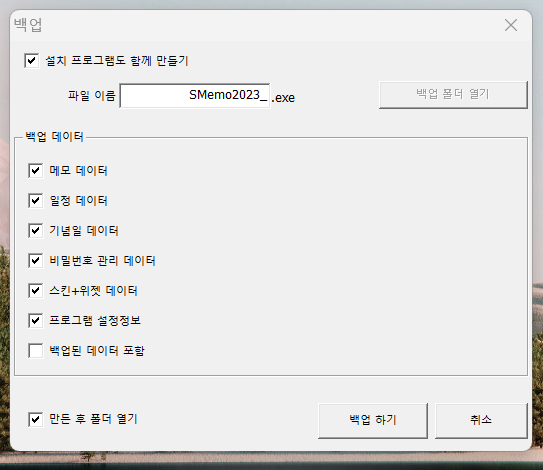
Task: Close the 백업 dialog window
Action: click(x=511, y=25)
